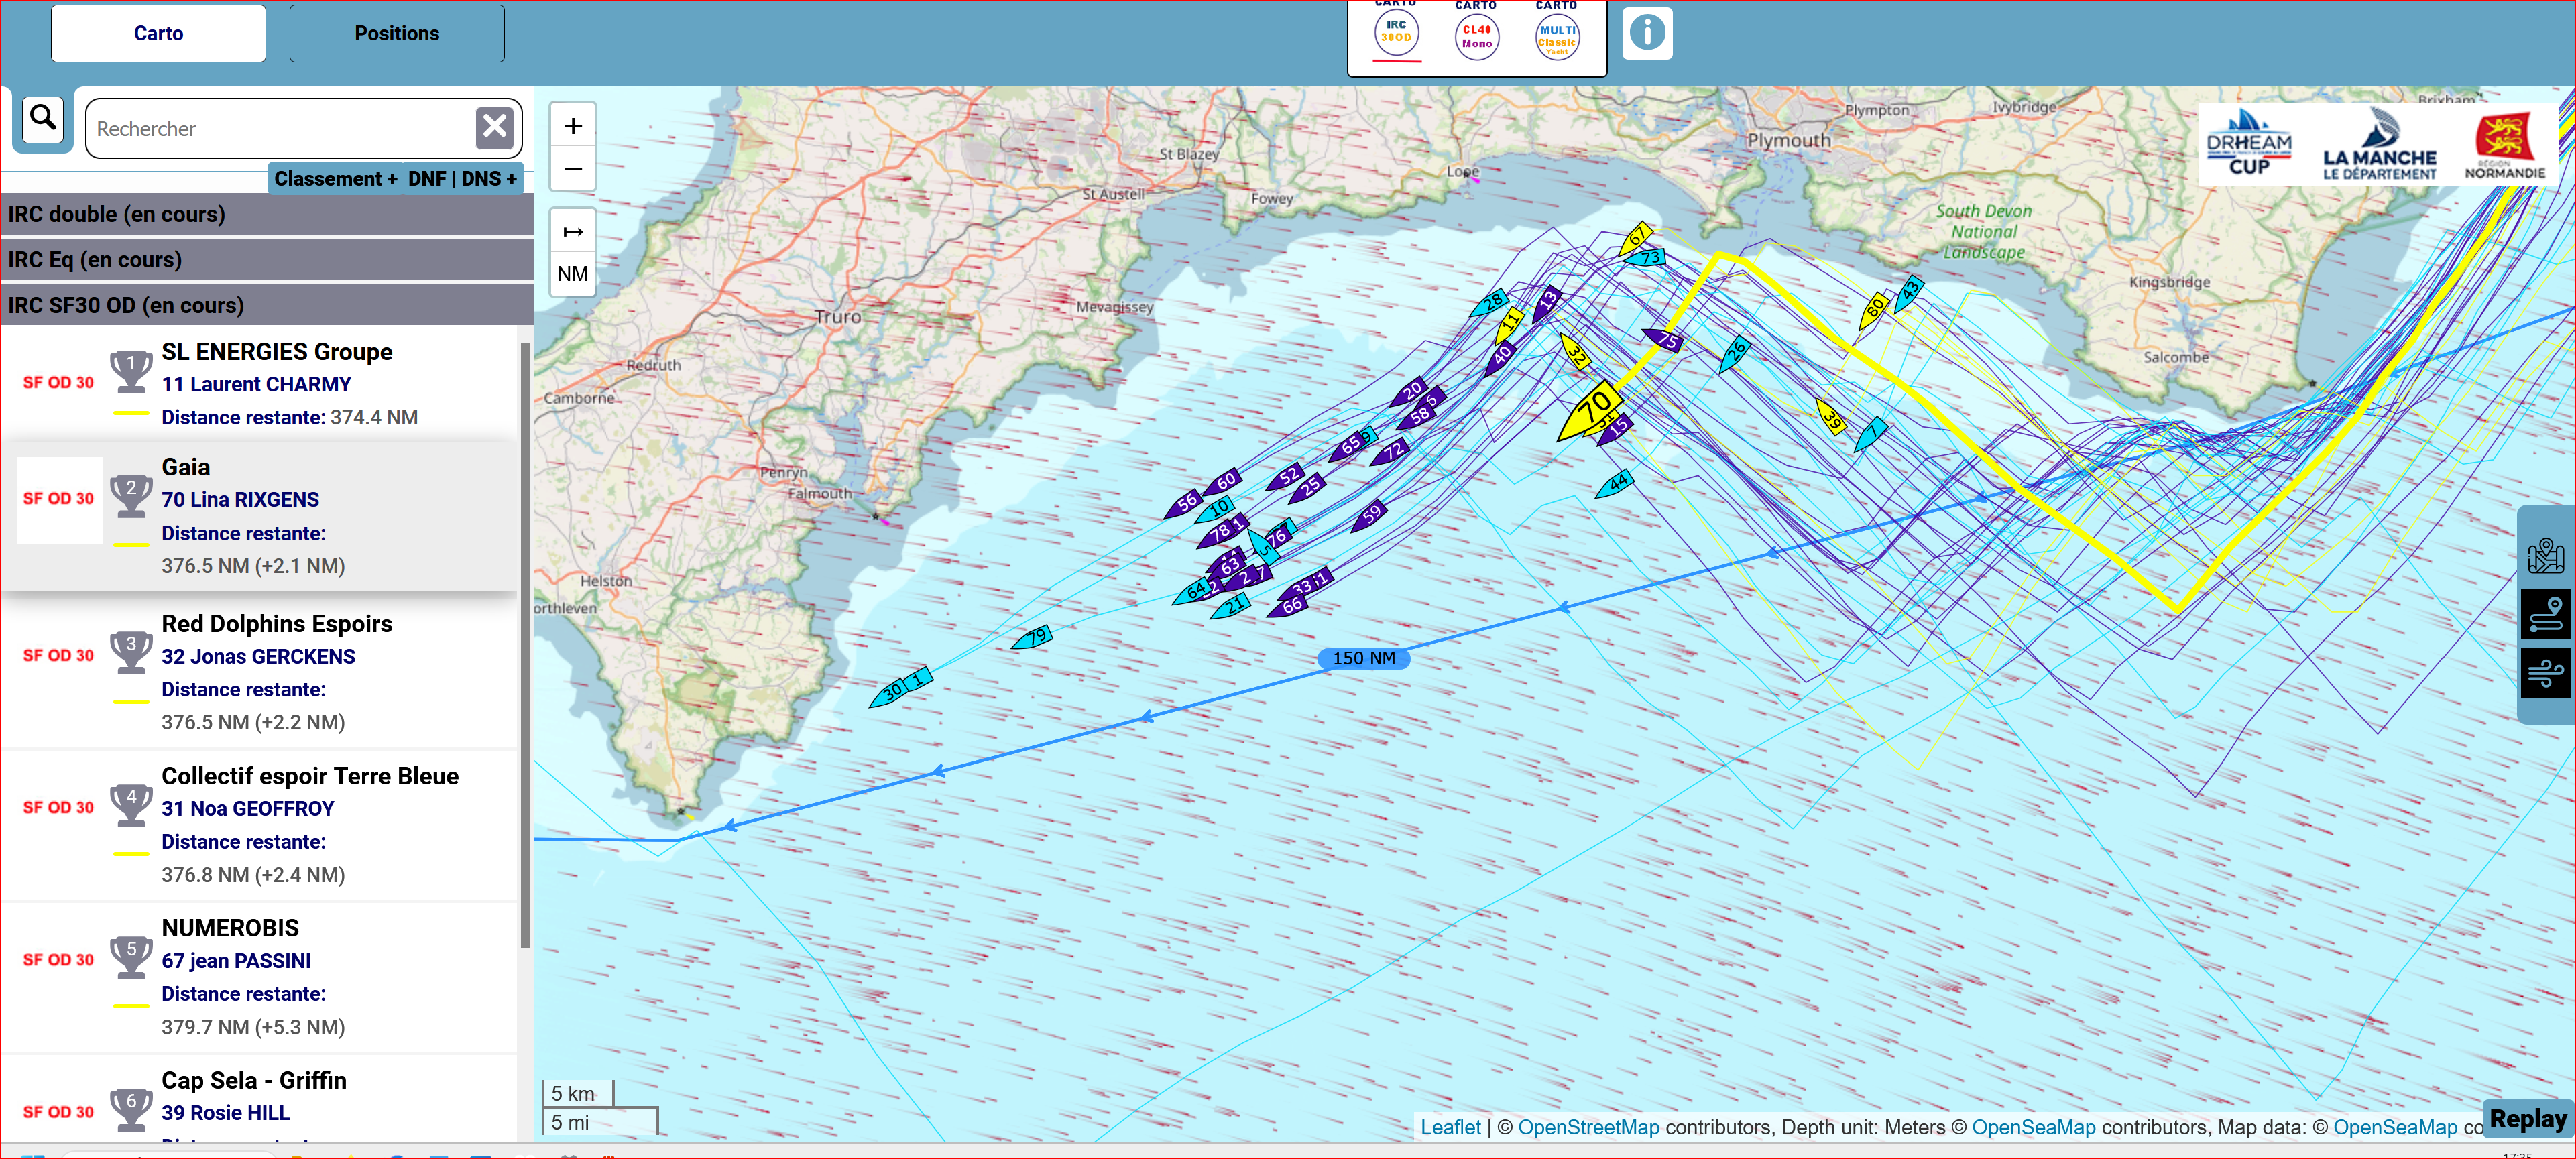Zoom out on the map

pyautogui.click(x=573, y=169)
